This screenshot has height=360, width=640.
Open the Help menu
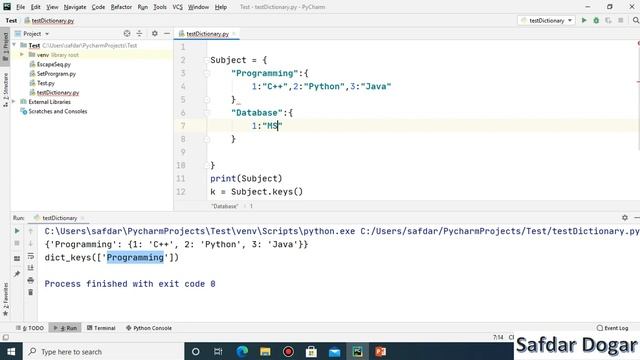coord(221,7)
